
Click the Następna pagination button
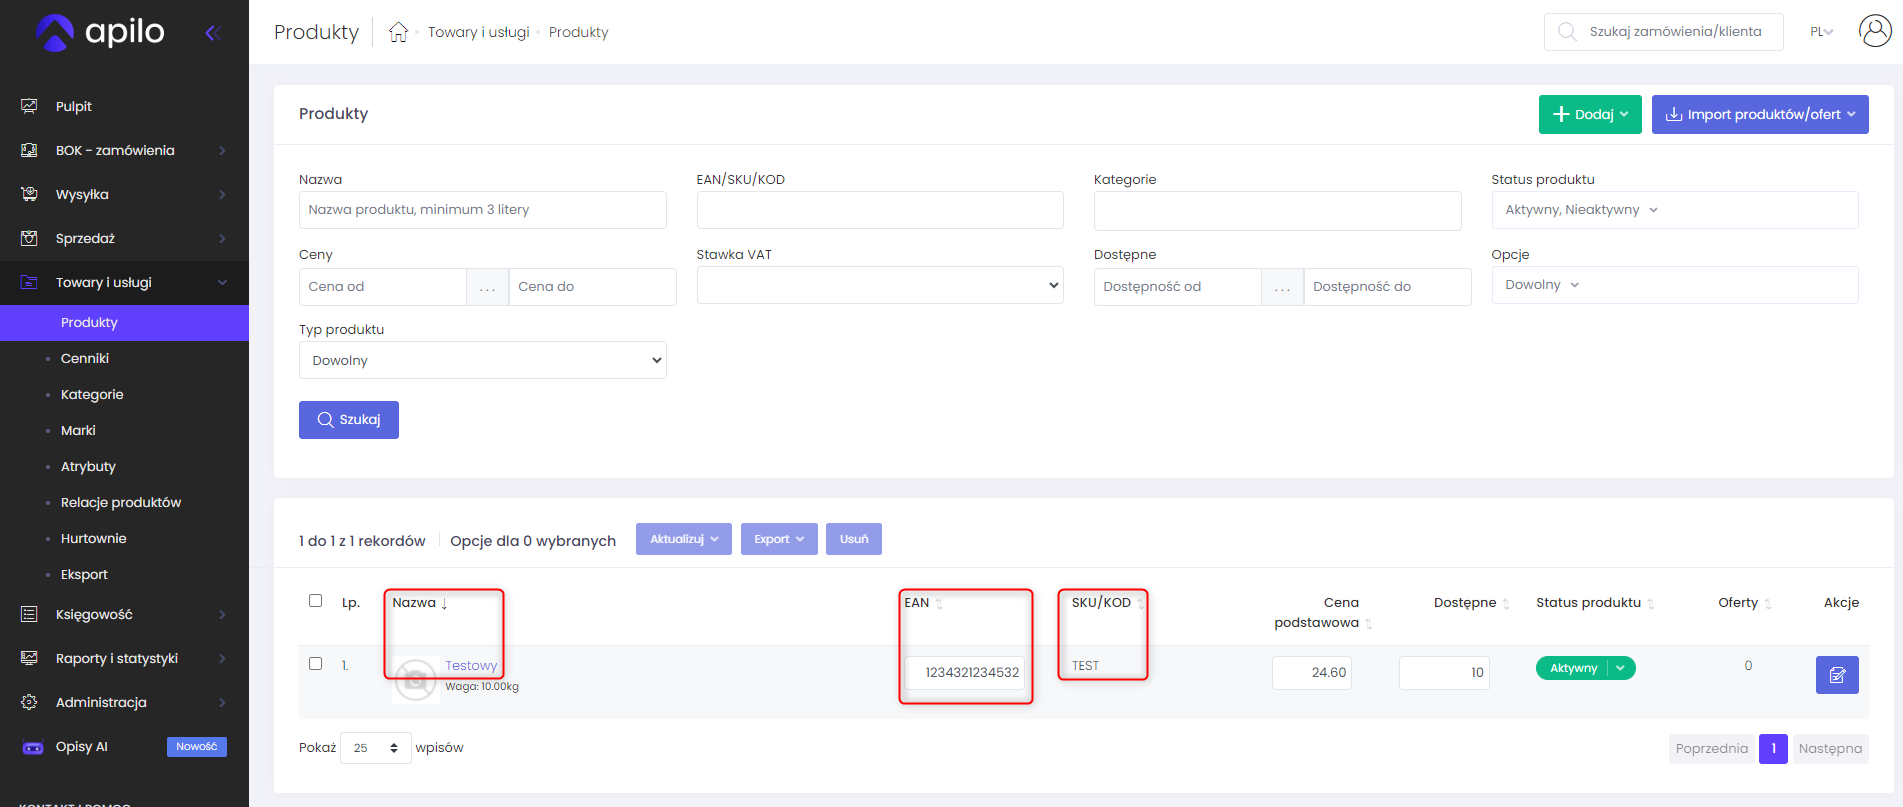[1830, 748]
